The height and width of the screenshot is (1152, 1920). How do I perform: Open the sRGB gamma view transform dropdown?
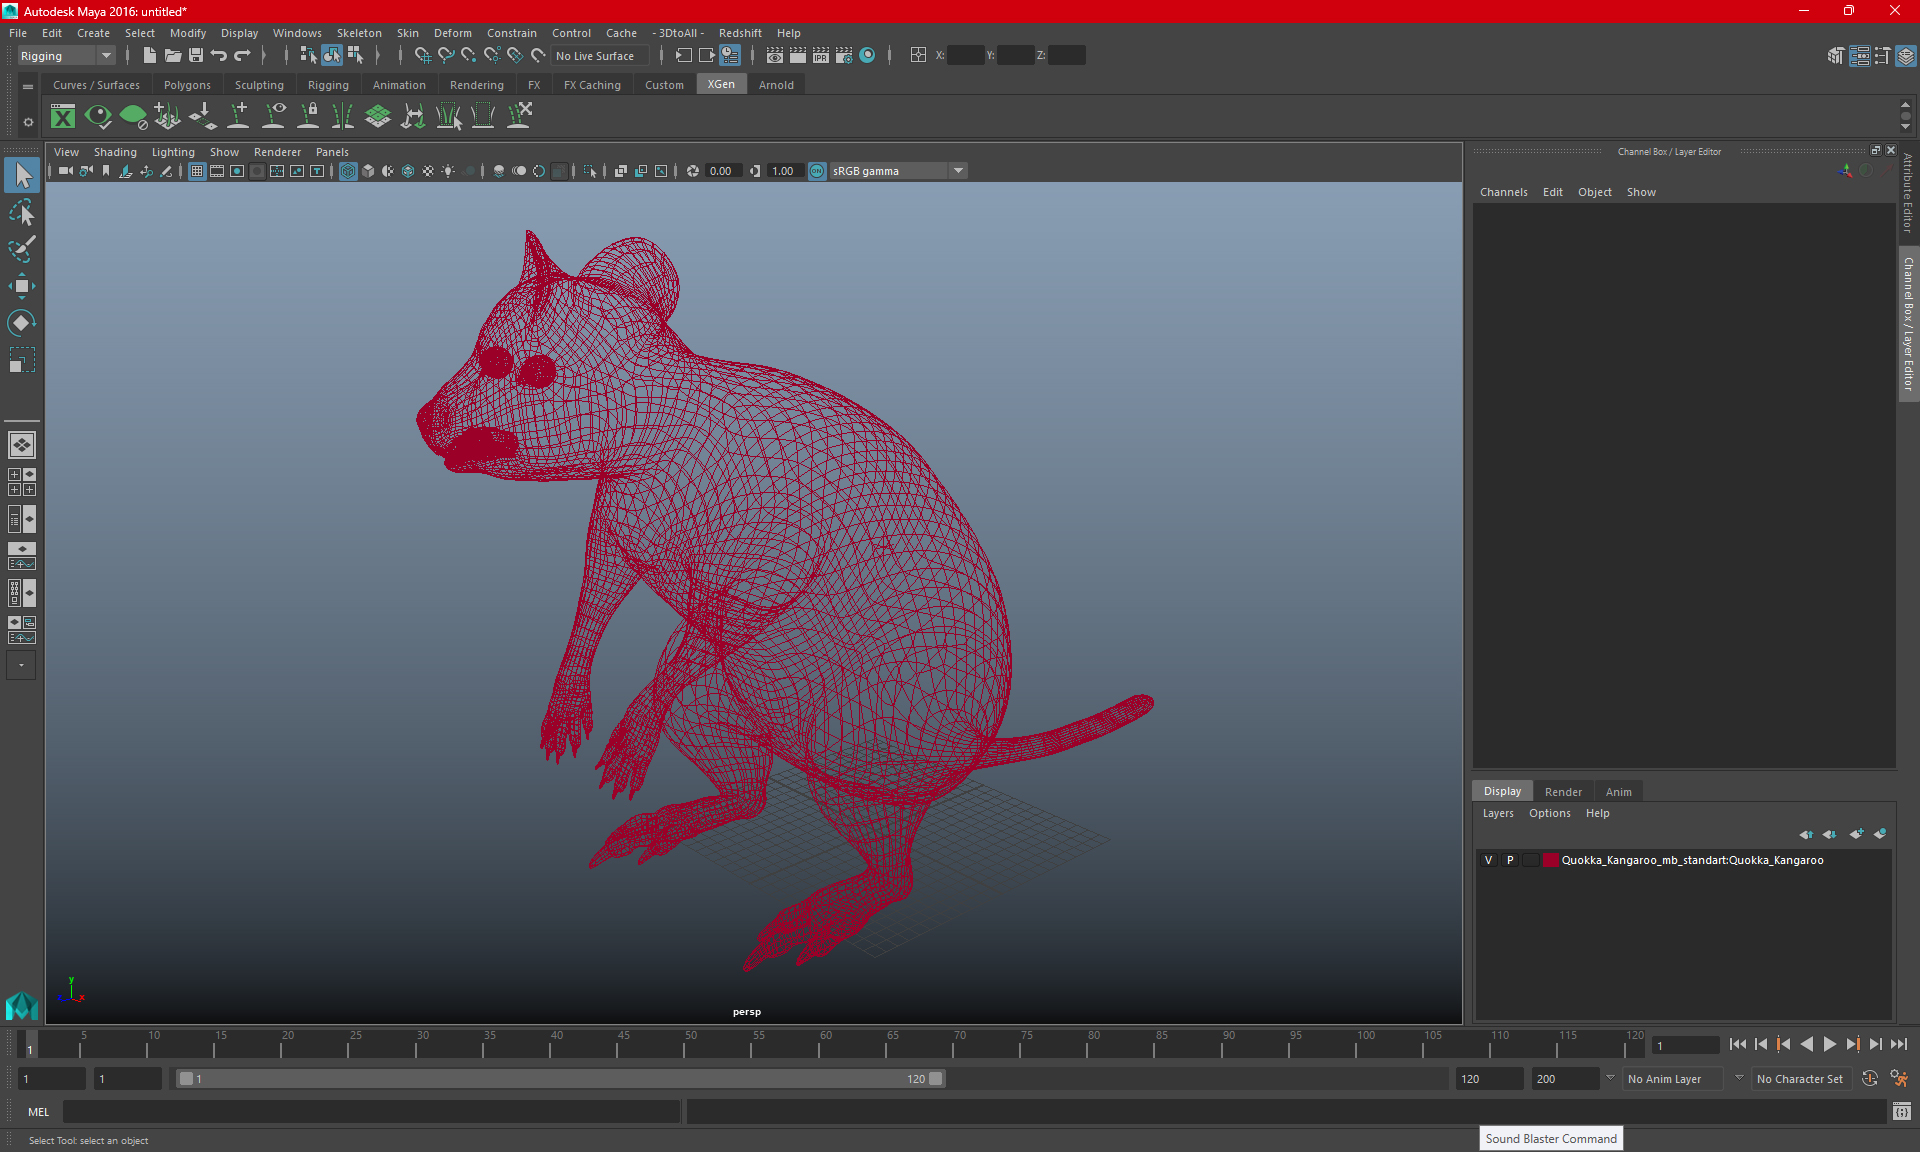click(958, 171)
